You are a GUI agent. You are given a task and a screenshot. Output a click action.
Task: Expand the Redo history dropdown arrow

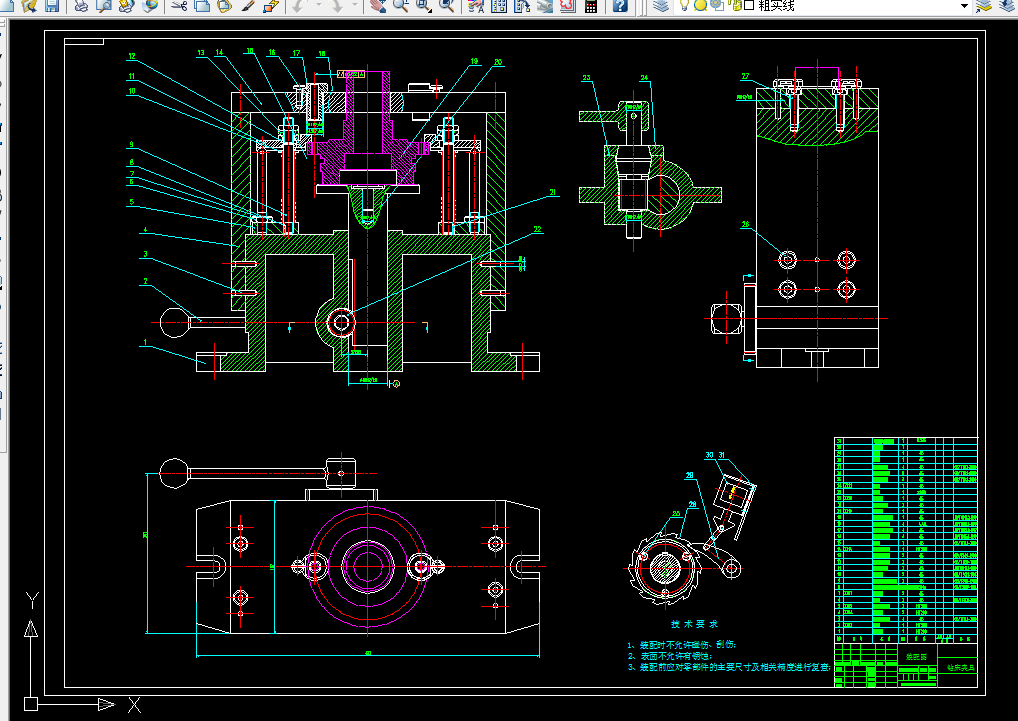(x=355, y=6)
